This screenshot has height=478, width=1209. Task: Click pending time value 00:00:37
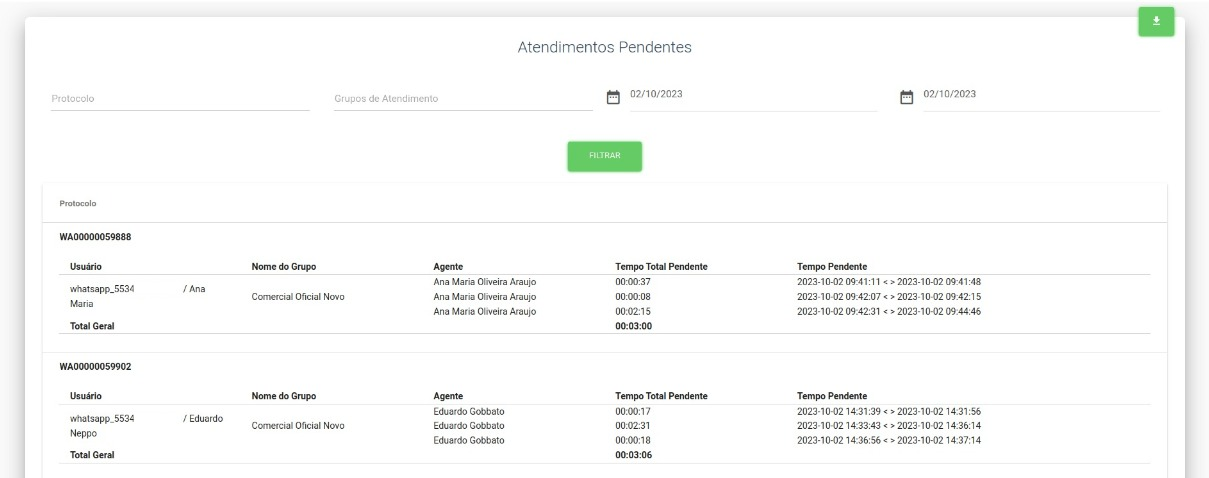click(633, 282)
